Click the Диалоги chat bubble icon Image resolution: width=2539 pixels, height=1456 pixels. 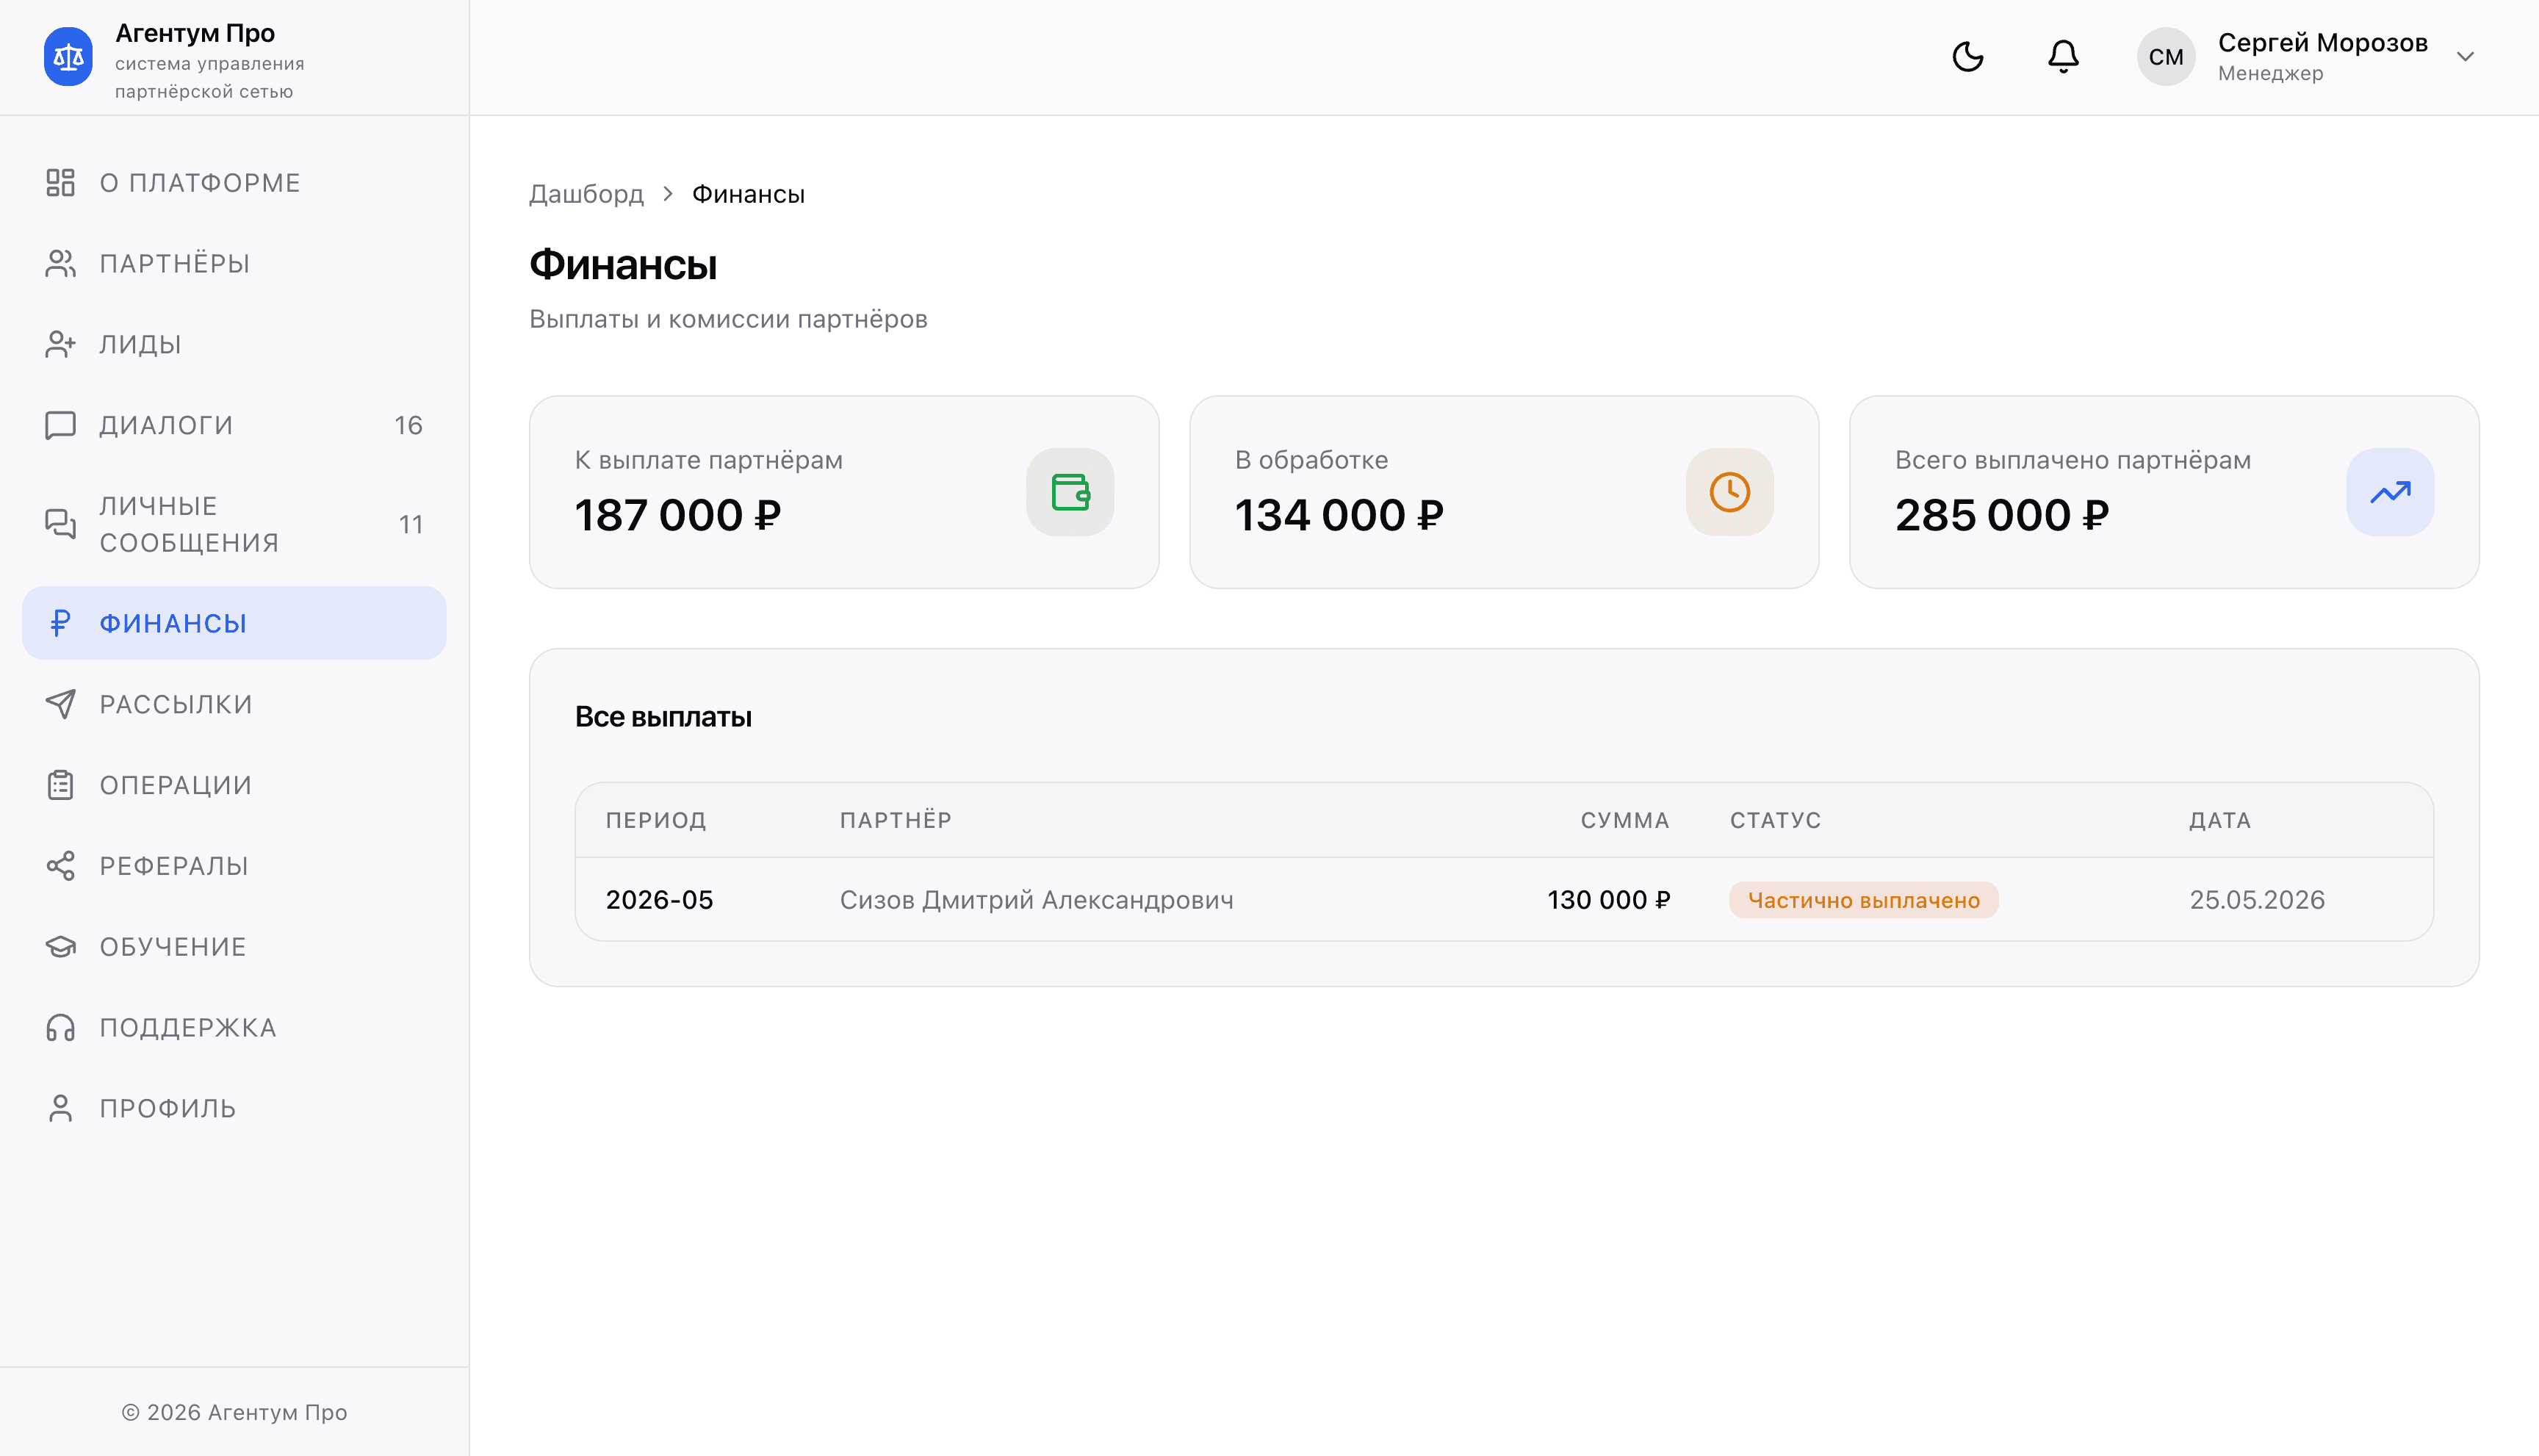[x=60, y=425]
